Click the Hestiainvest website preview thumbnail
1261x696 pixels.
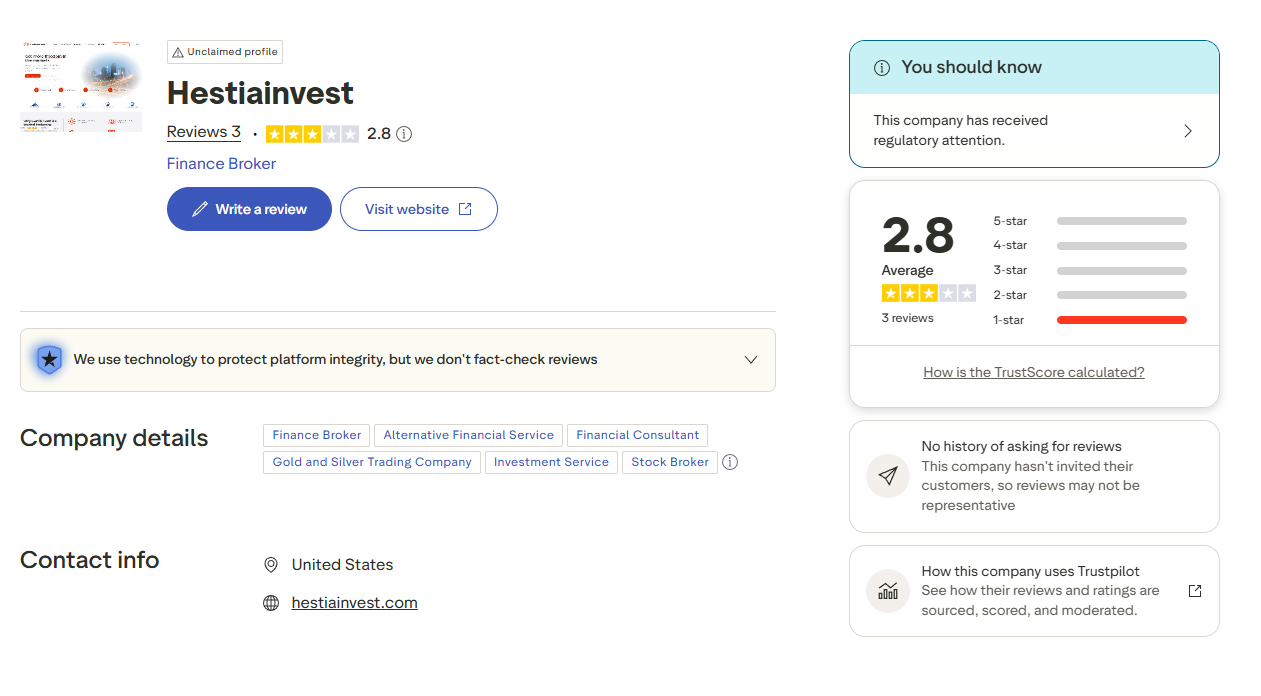81,88
